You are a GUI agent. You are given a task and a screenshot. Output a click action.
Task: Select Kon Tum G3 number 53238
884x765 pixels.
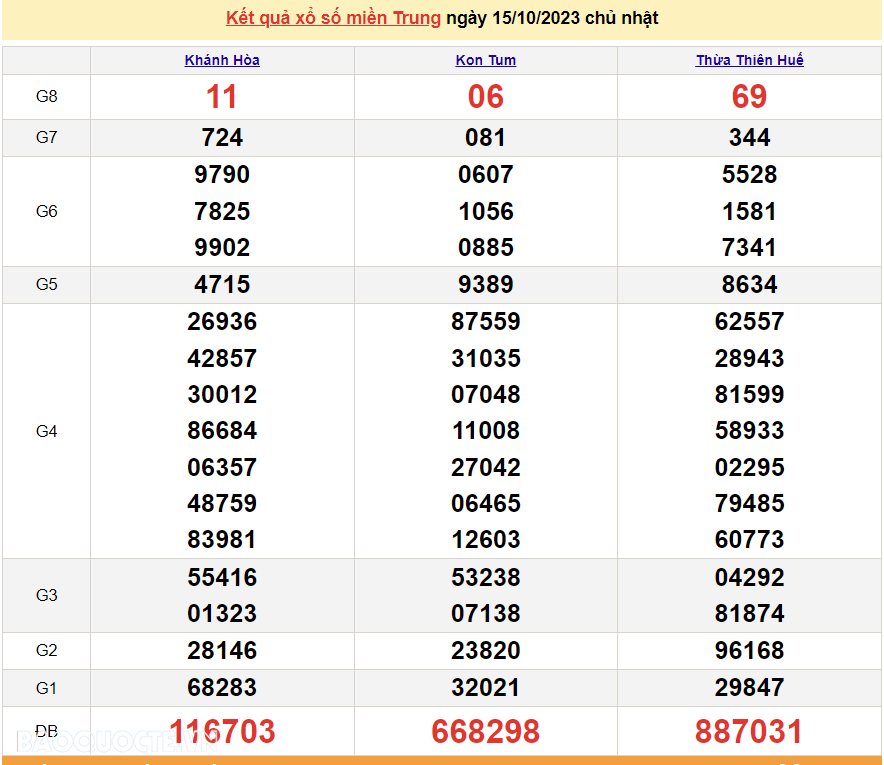[486, 578]
